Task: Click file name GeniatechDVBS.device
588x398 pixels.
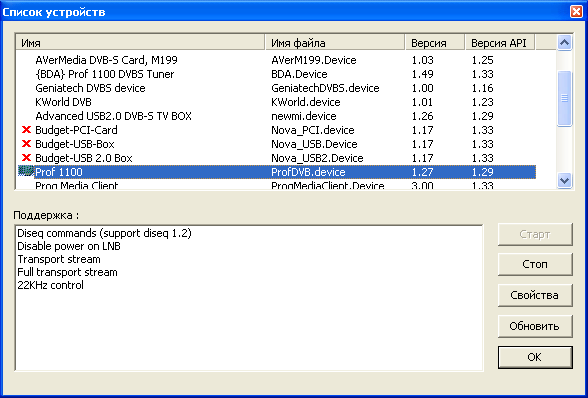Action: pos(325,88)
